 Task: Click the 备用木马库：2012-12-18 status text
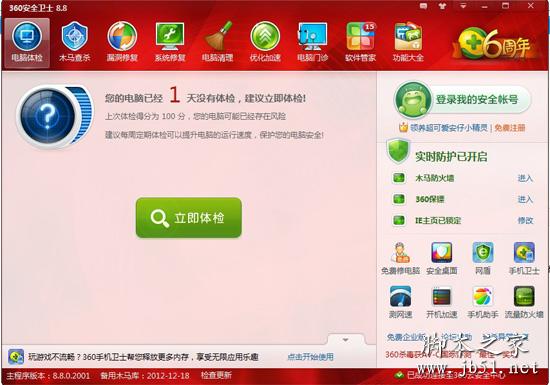(x=145, y=376)
